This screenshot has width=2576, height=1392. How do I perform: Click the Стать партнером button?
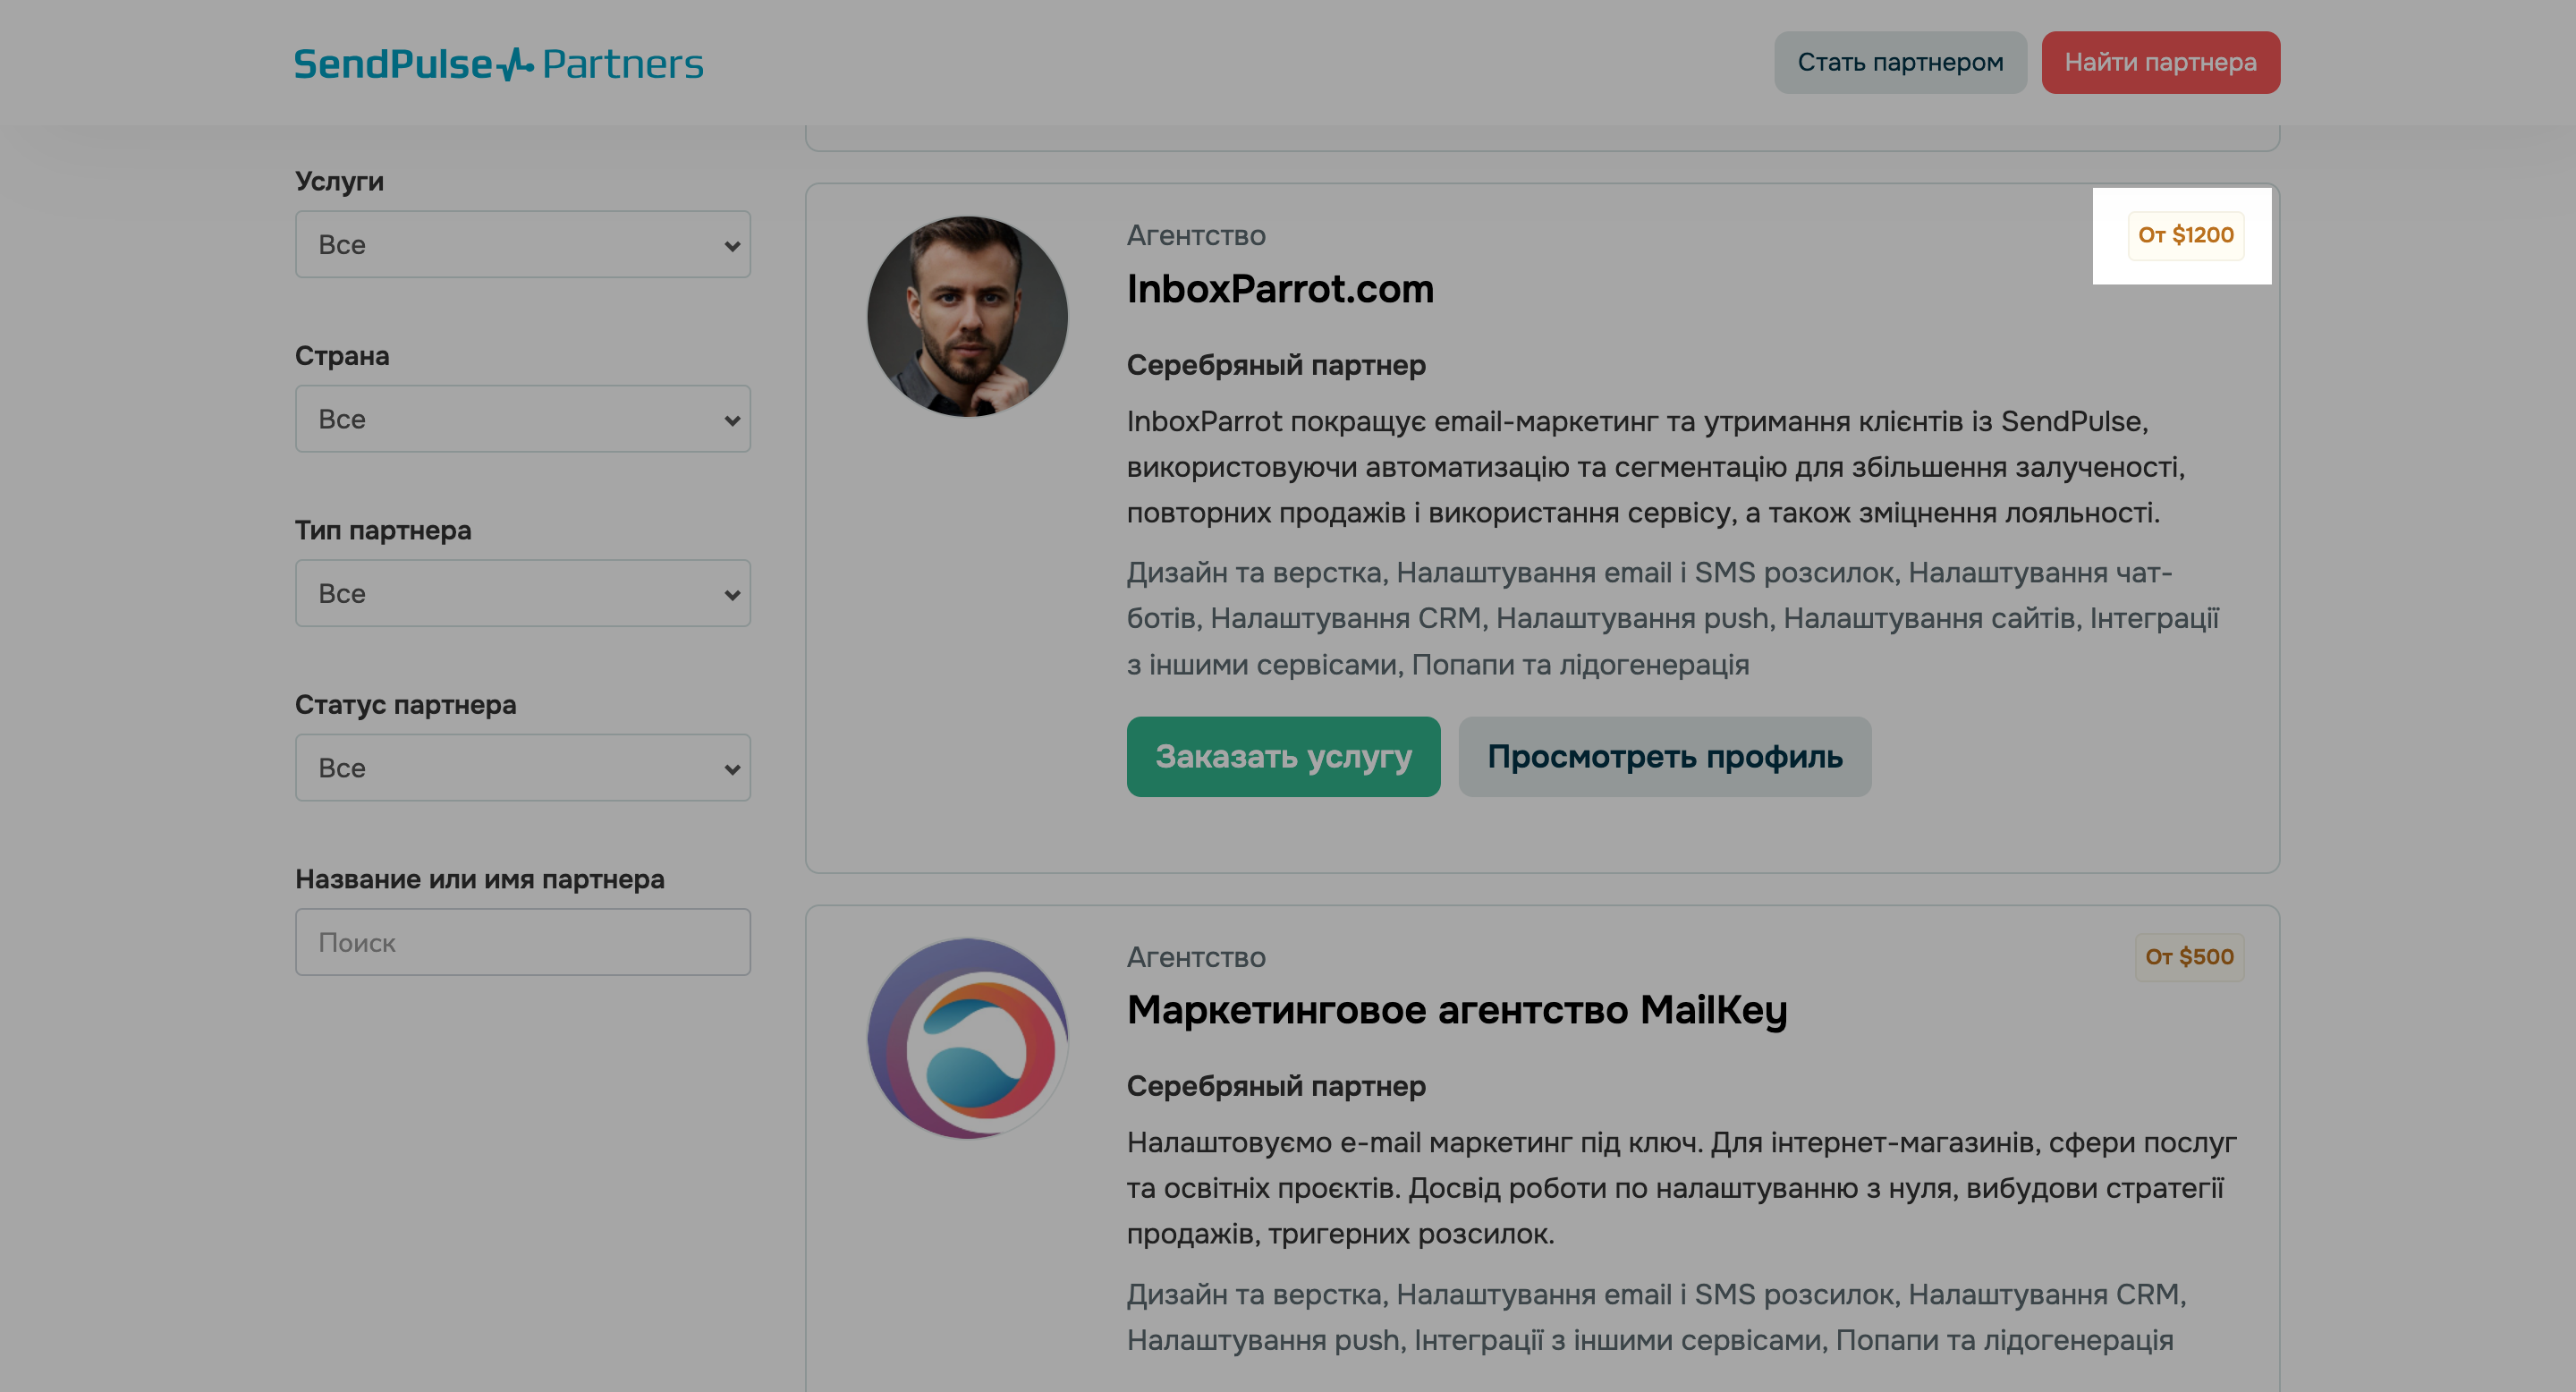pos(1899,62)
